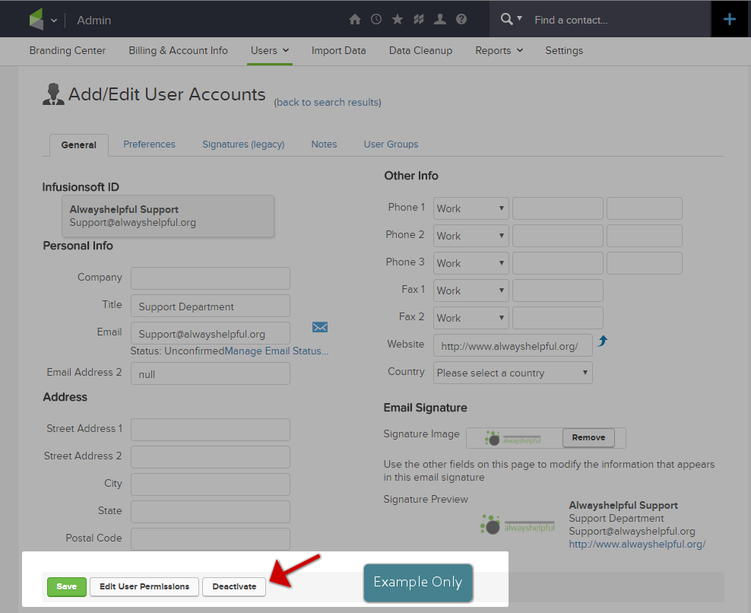Viewport: 751px width, 613px height.
Task: Open the help question mark icon
Action: (461, 19)
